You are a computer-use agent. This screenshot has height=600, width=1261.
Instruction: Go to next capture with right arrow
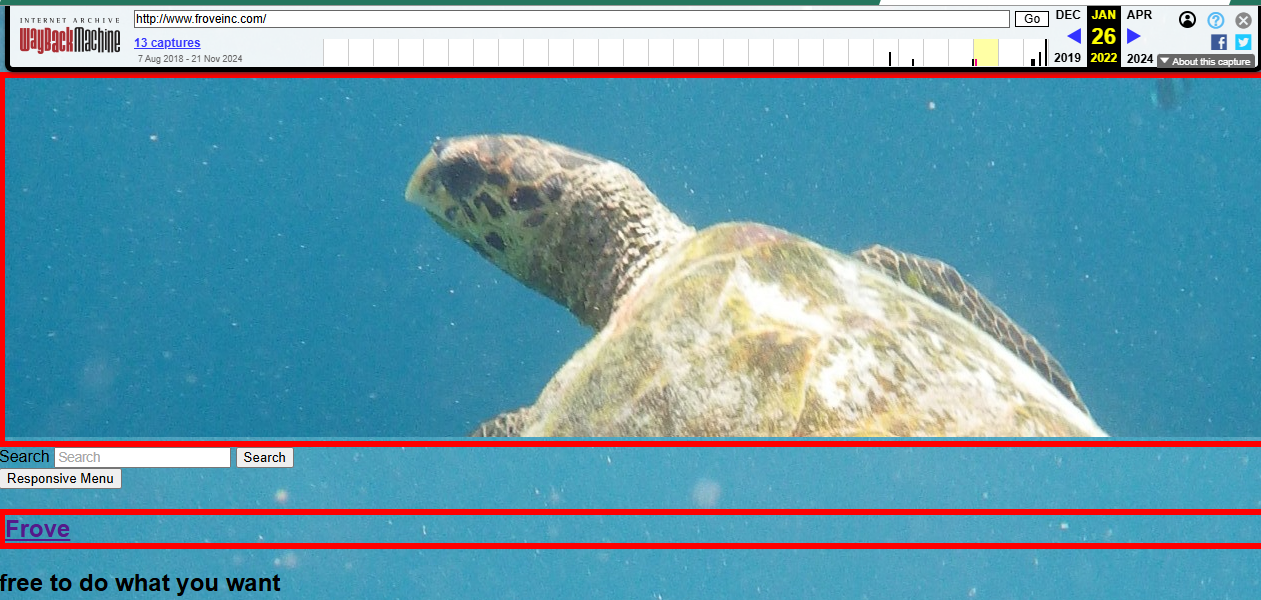(x=1134, y=36)
